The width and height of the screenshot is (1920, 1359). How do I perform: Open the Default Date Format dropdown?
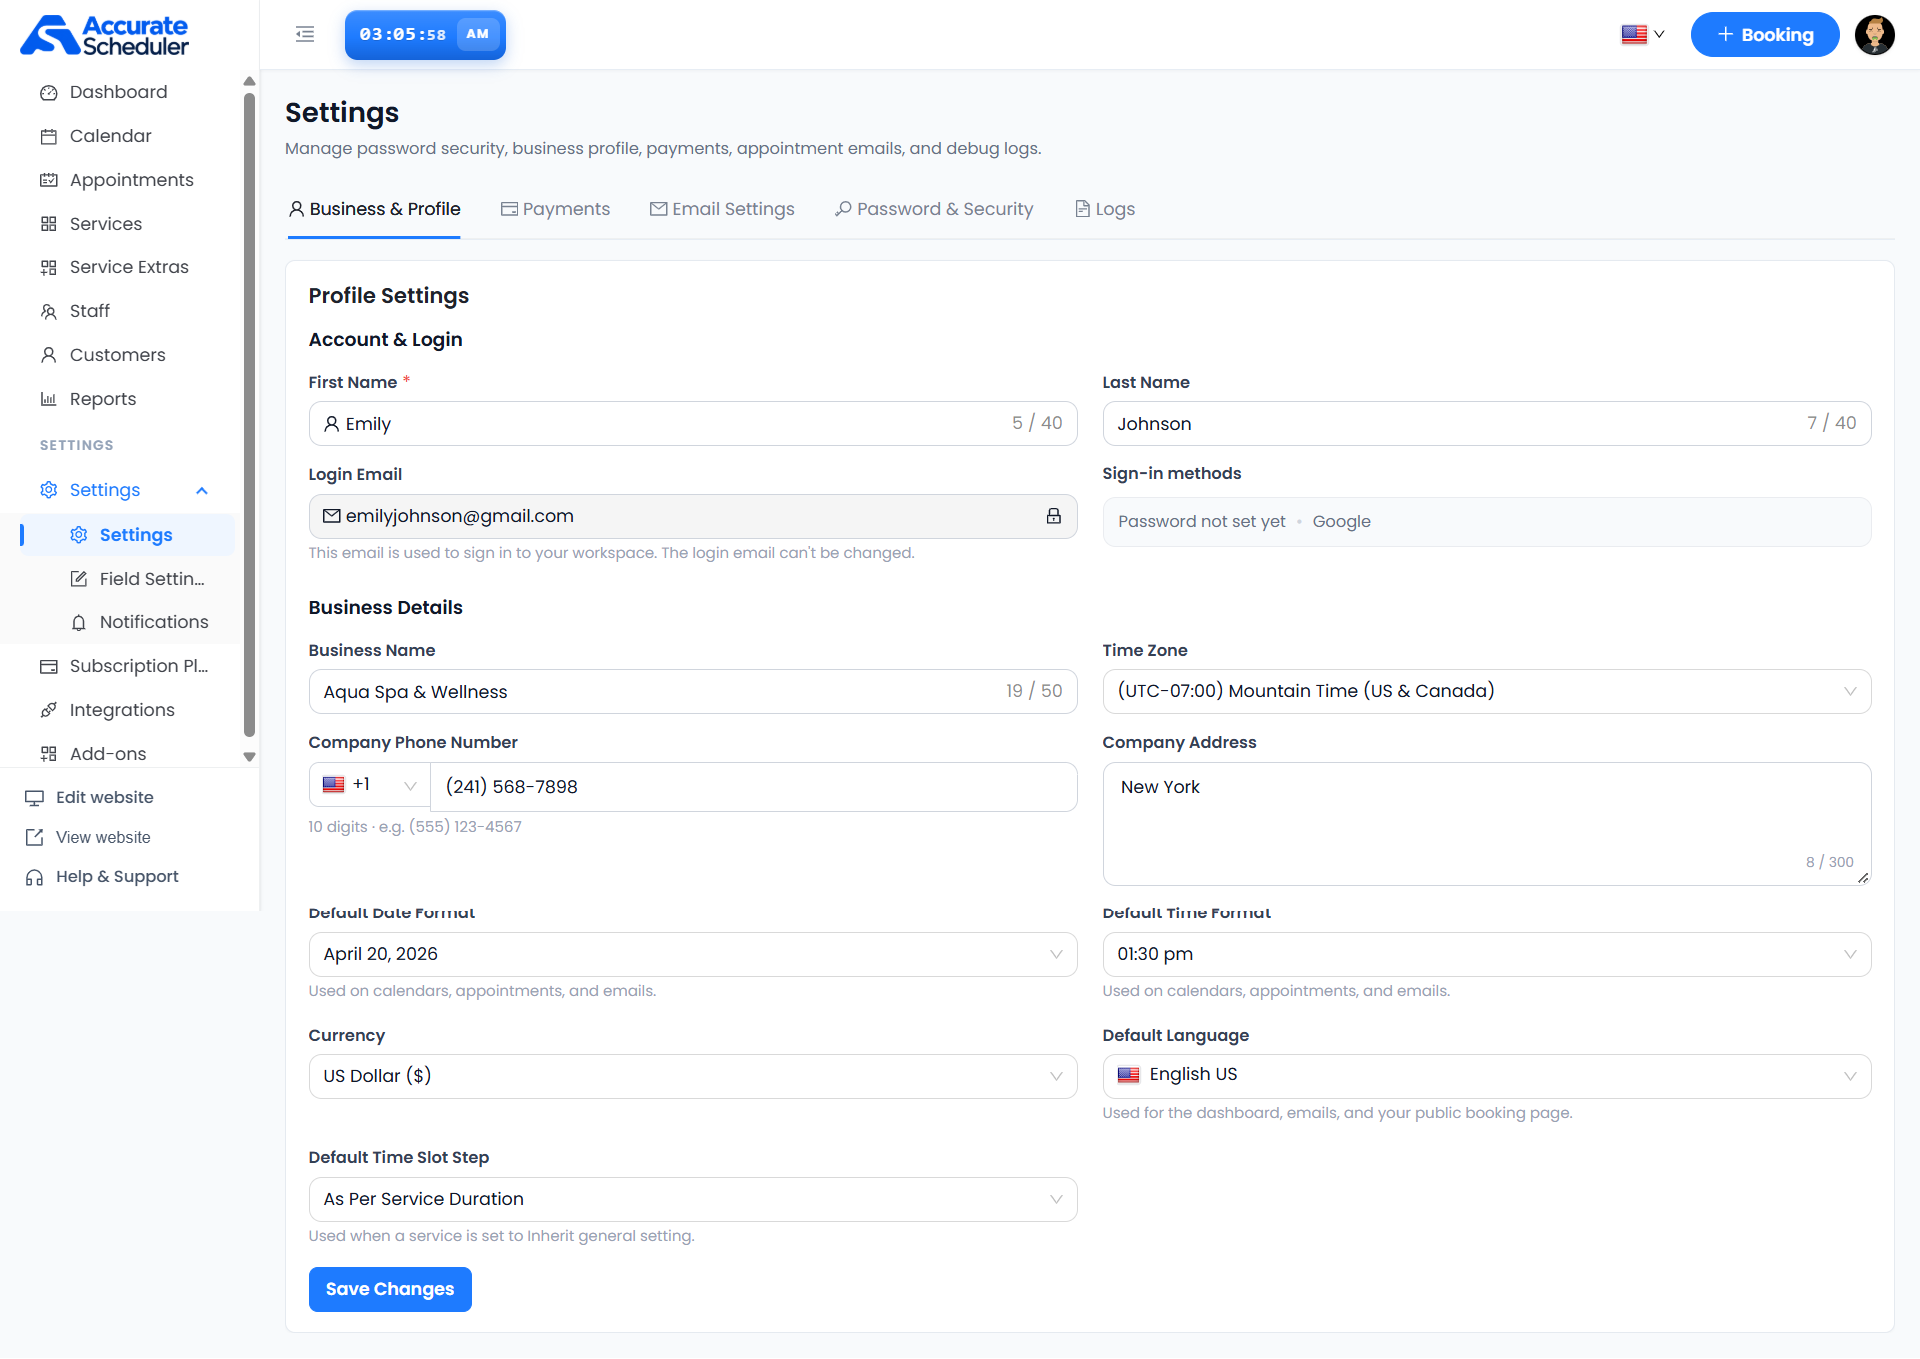(692, 954)
